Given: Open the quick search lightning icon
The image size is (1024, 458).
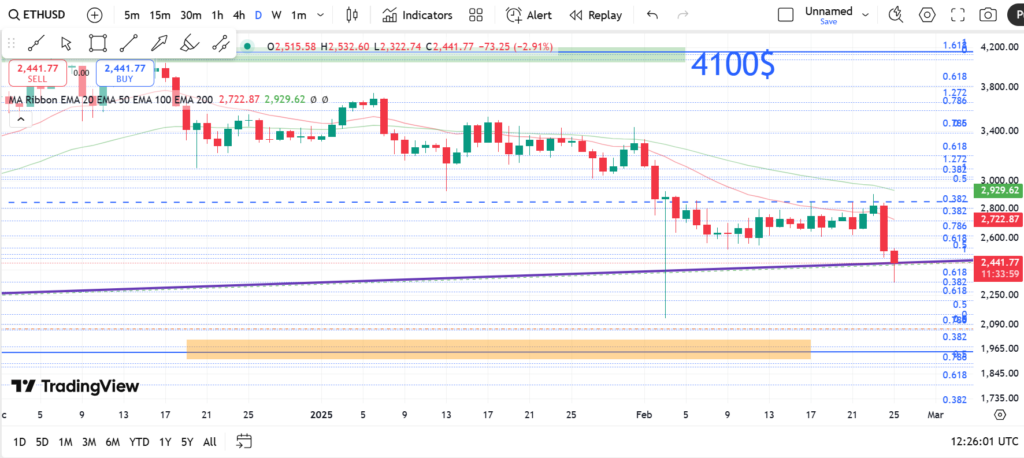Looking at the screenshot, I should [x=895, y=15].
